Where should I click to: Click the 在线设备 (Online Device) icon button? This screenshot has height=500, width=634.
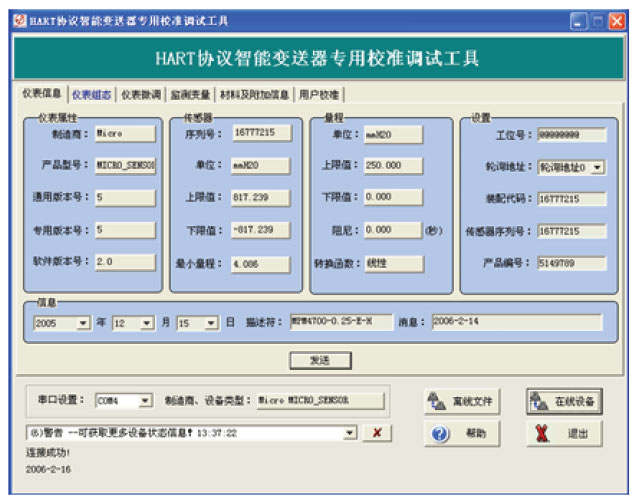tap(564, 401)
